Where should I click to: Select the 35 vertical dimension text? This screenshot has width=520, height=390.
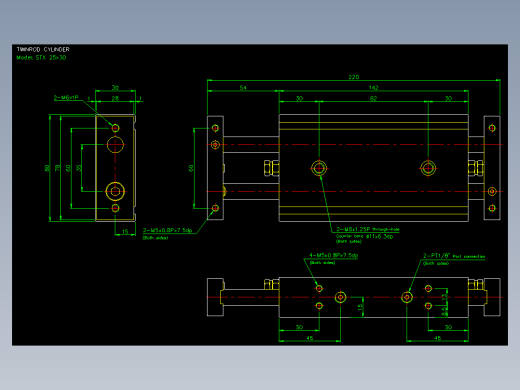[x=79, y=168]
